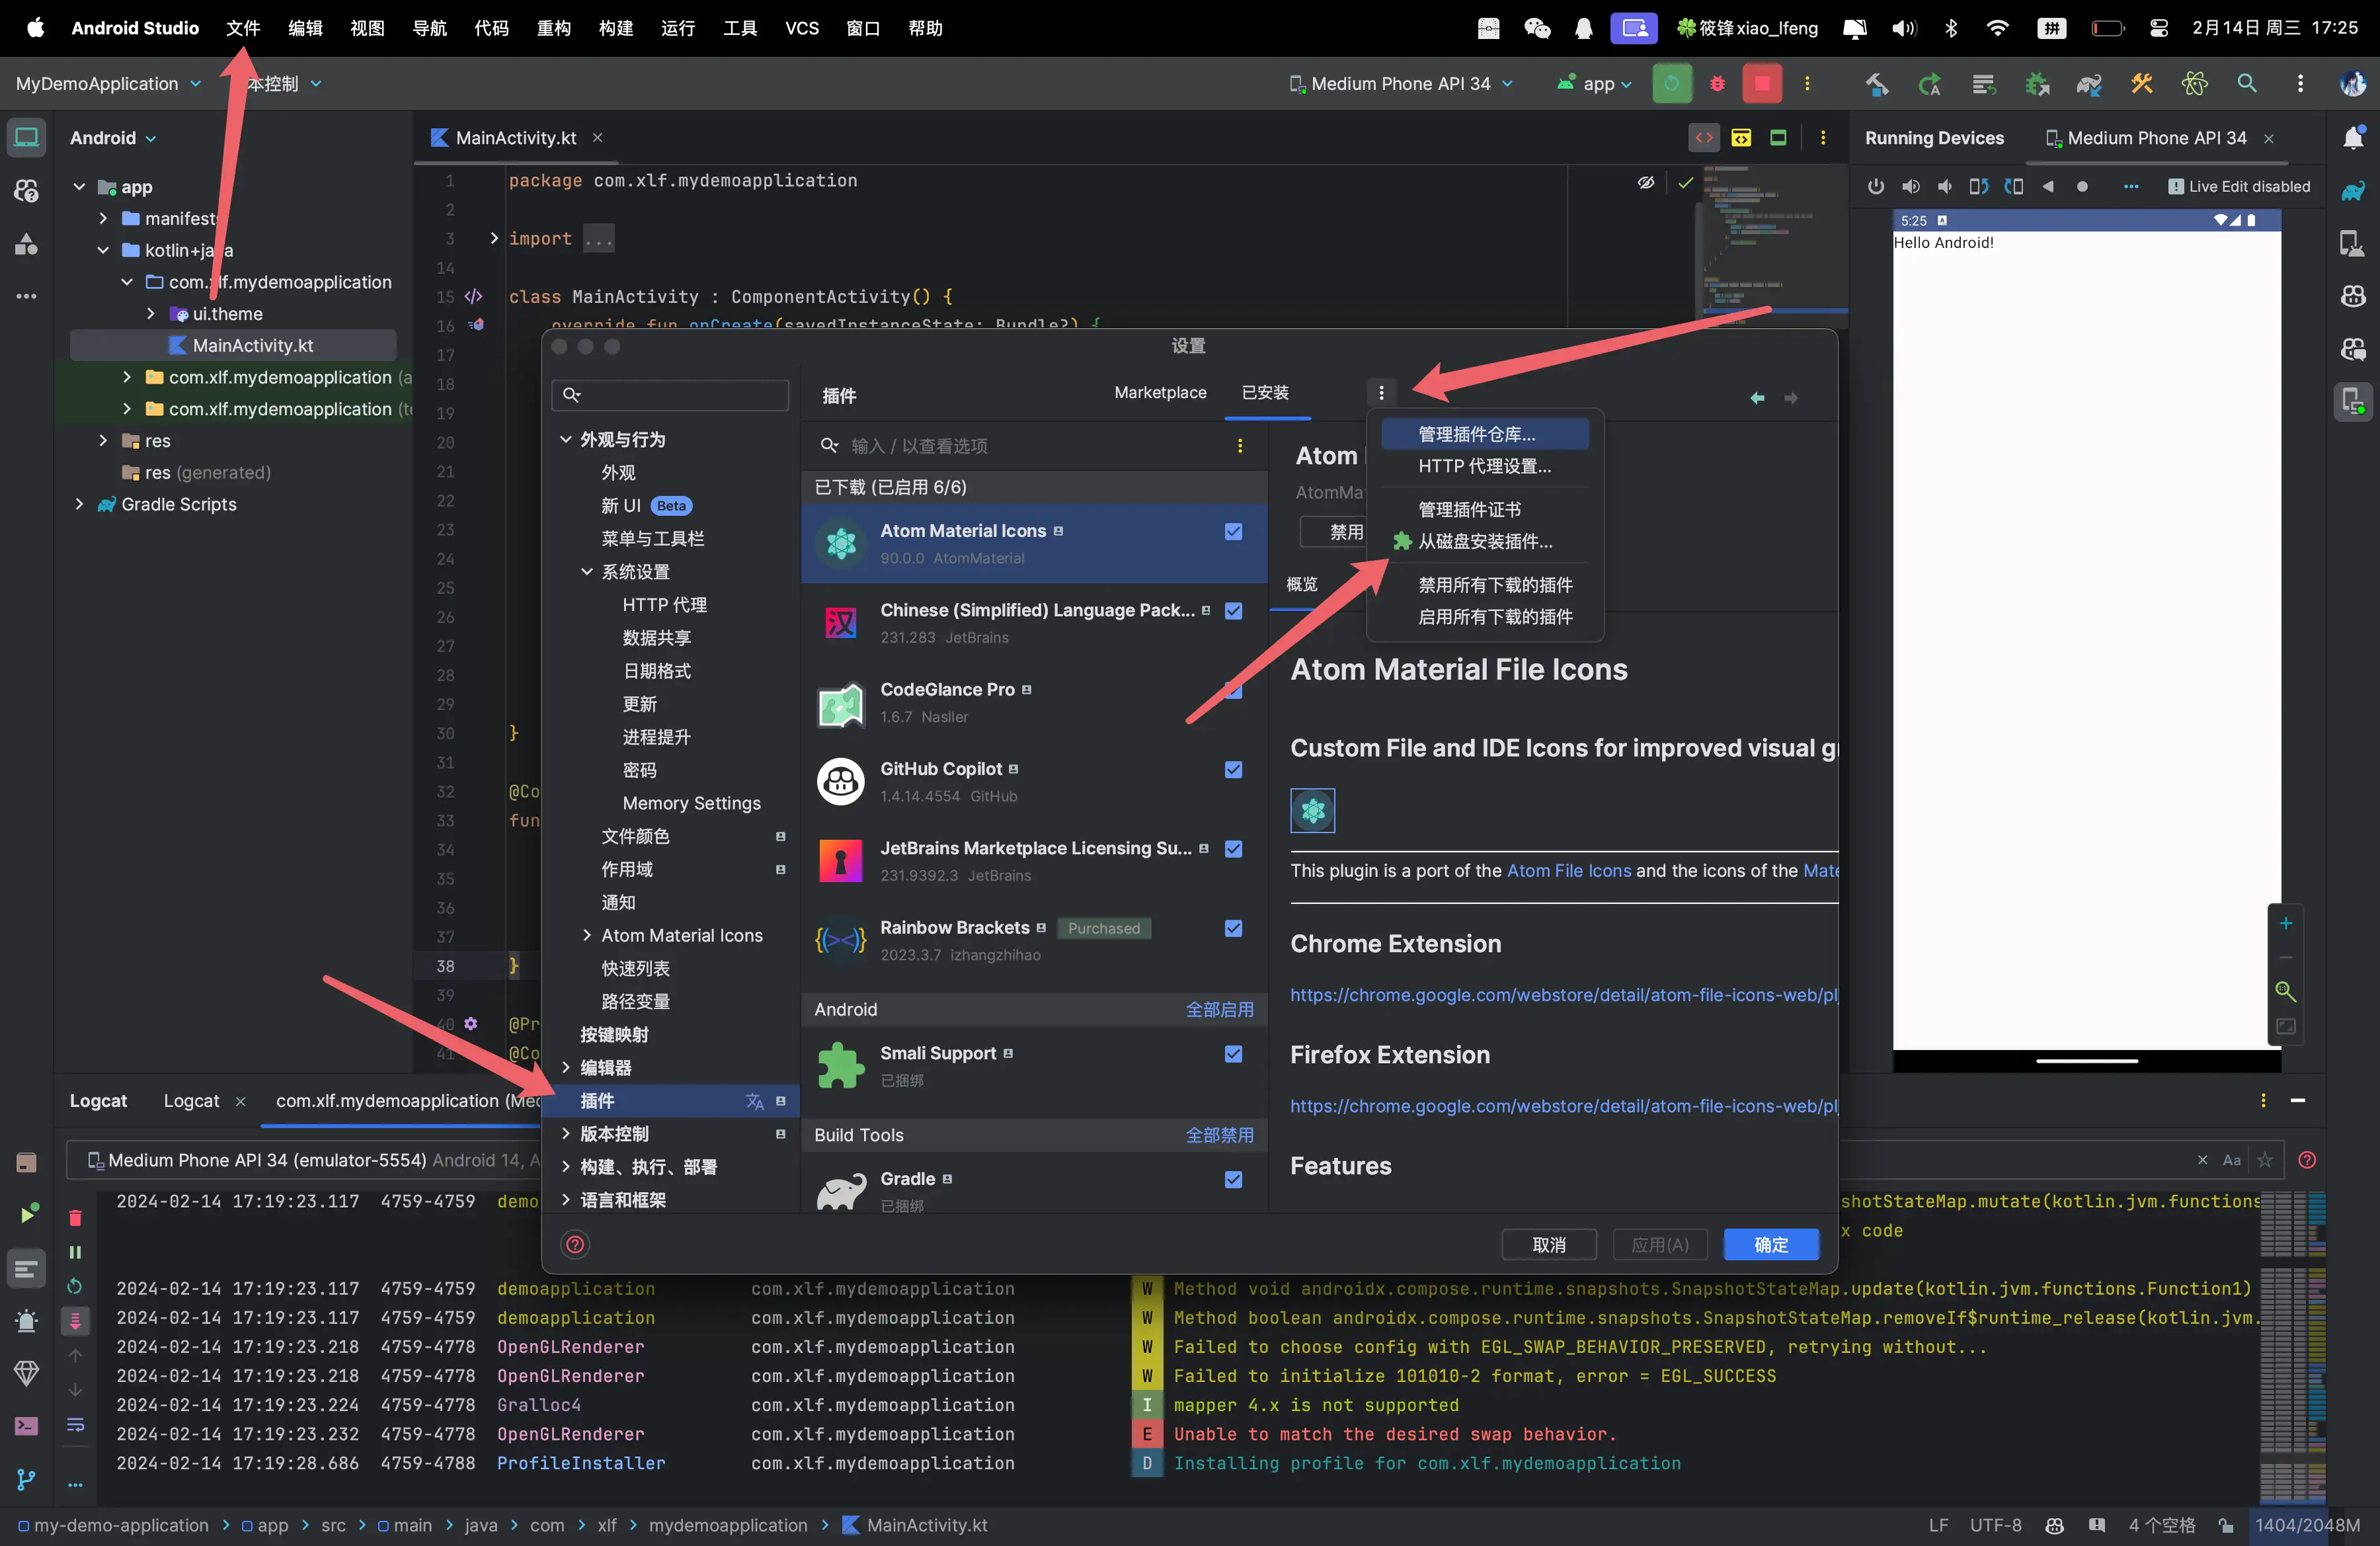The image size is (2380, 1546).
Task: Click the Wi-Fi icon in menu bar
Action: pos(1997,28)
